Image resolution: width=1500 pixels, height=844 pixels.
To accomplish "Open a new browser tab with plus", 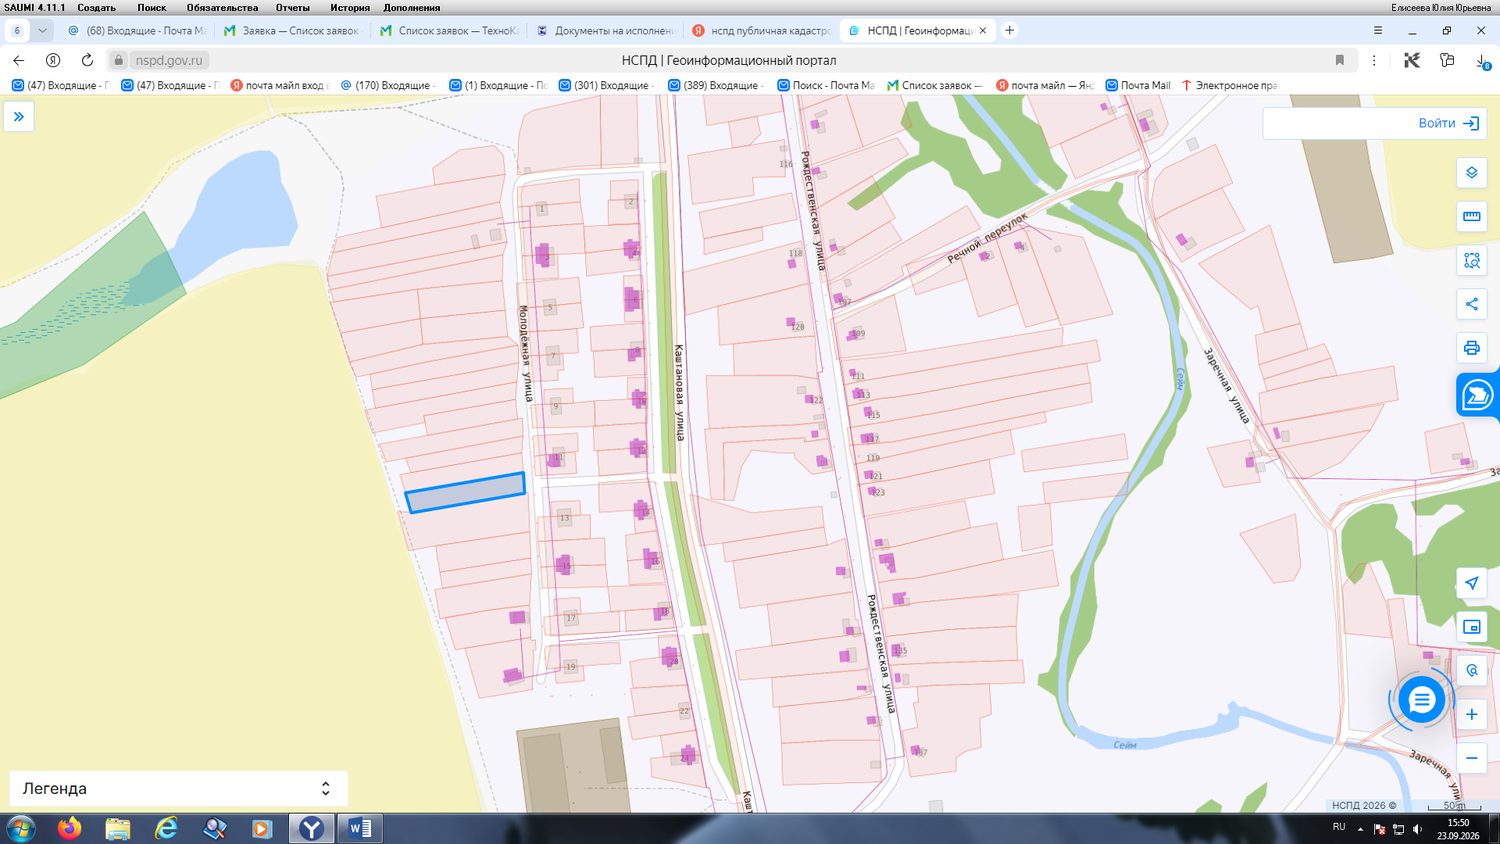I will pyautogui.click(x=1010, y=31).
